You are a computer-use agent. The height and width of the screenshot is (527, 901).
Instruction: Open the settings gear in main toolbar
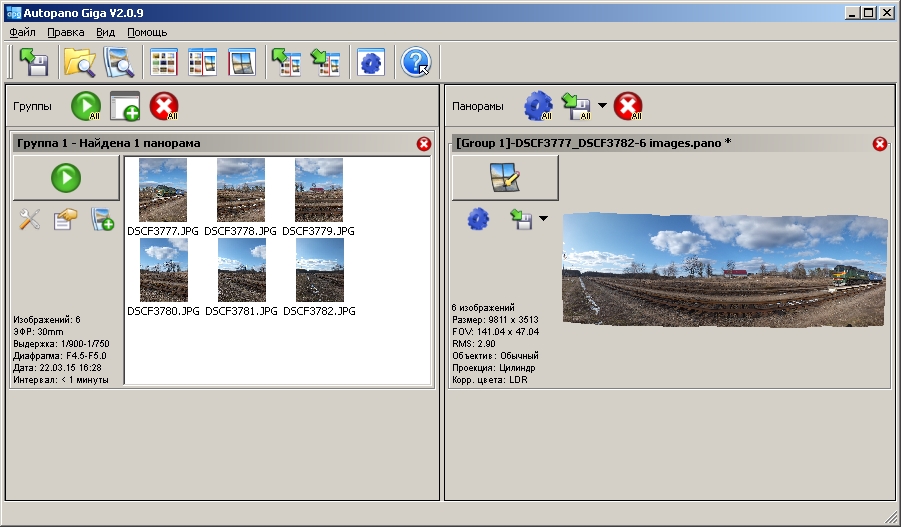point(371,62)
